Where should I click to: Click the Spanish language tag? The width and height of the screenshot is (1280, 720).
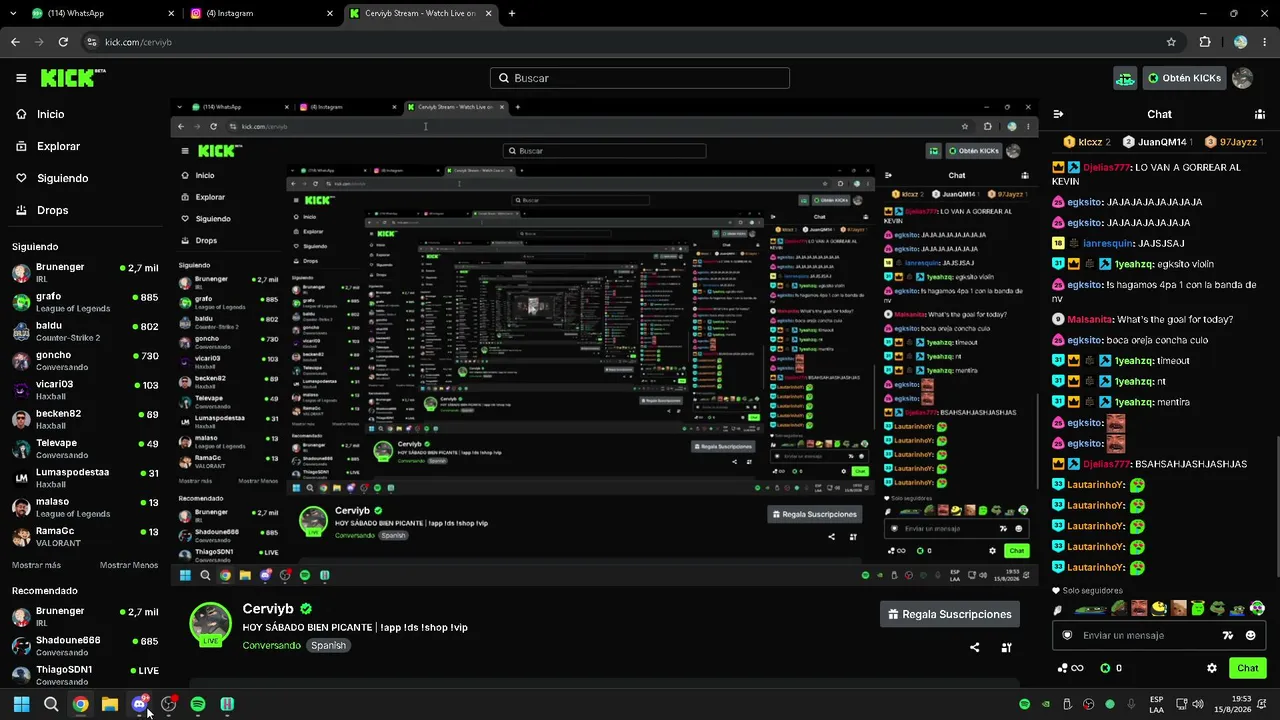point(328,645)
